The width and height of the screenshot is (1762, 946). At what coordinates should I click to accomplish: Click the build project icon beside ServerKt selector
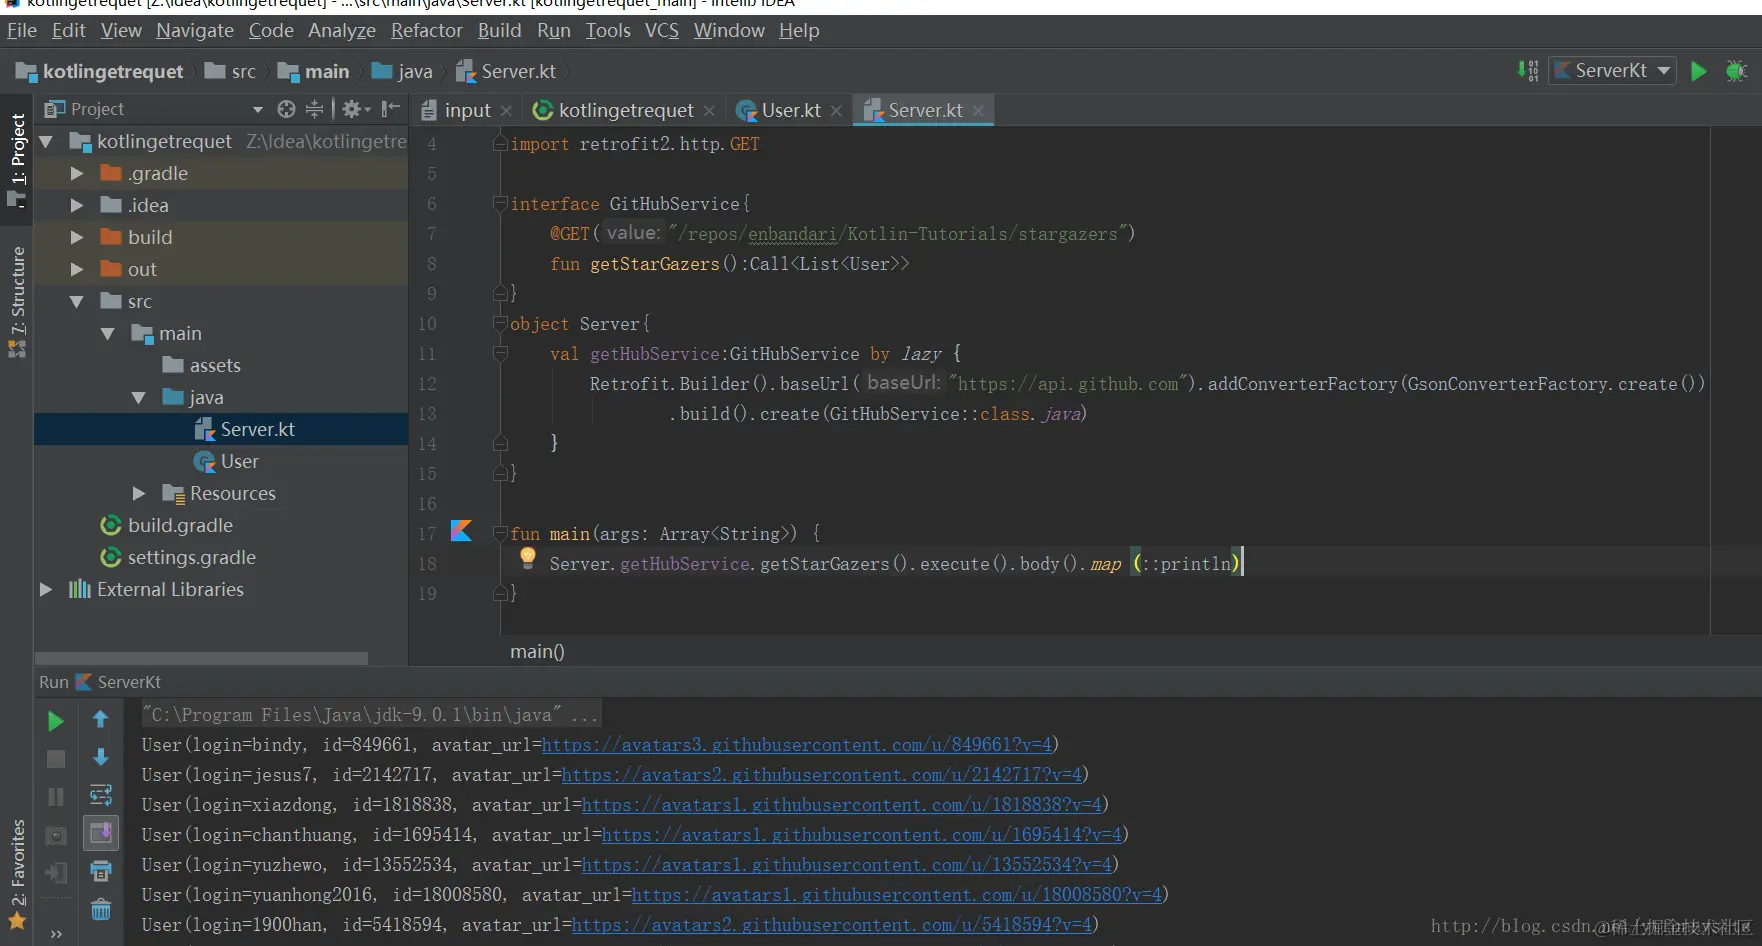pyautogui.click(x=1528, y=71)
